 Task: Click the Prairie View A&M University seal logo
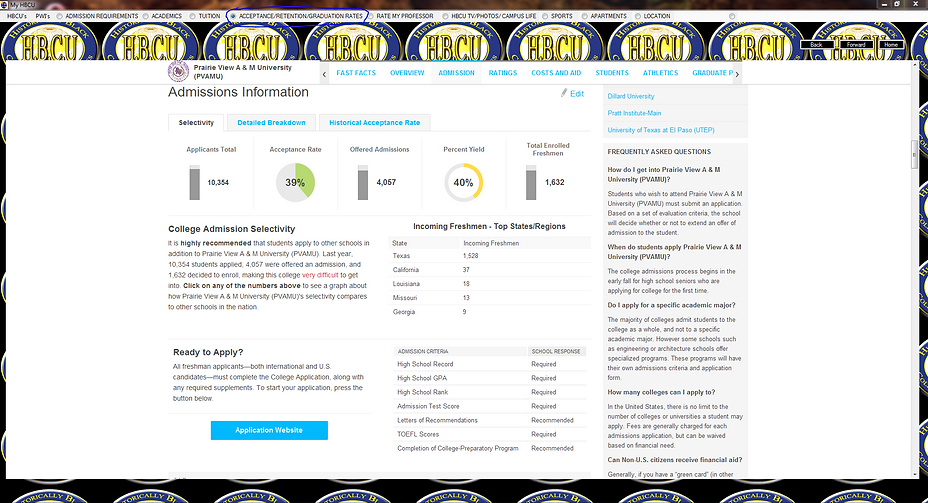click(178, 72)
